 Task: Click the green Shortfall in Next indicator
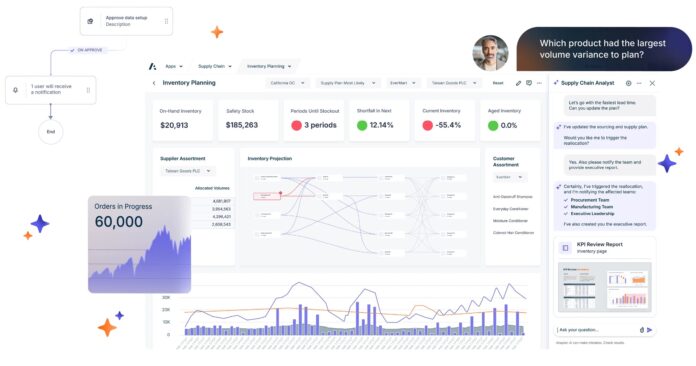pos(362,126)
